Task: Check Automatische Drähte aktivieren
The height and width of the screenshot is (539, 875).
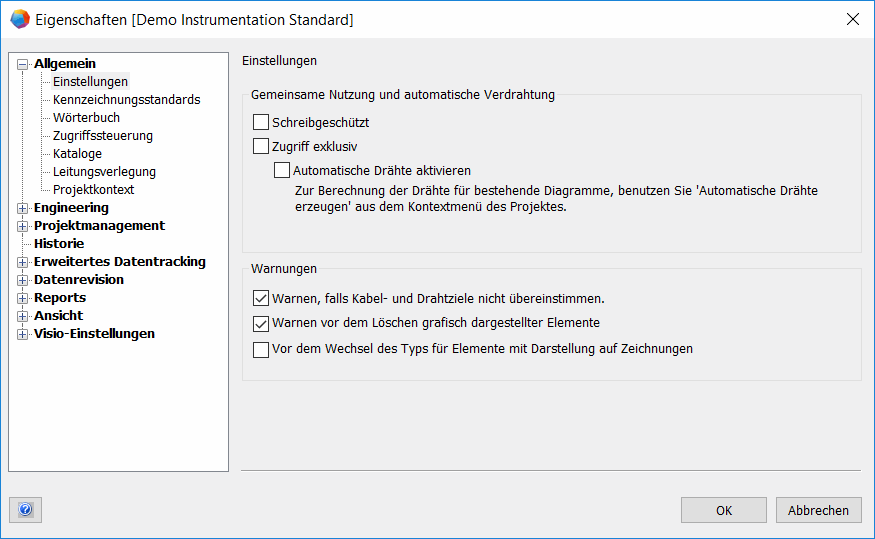Action: [x=282, y=170]
